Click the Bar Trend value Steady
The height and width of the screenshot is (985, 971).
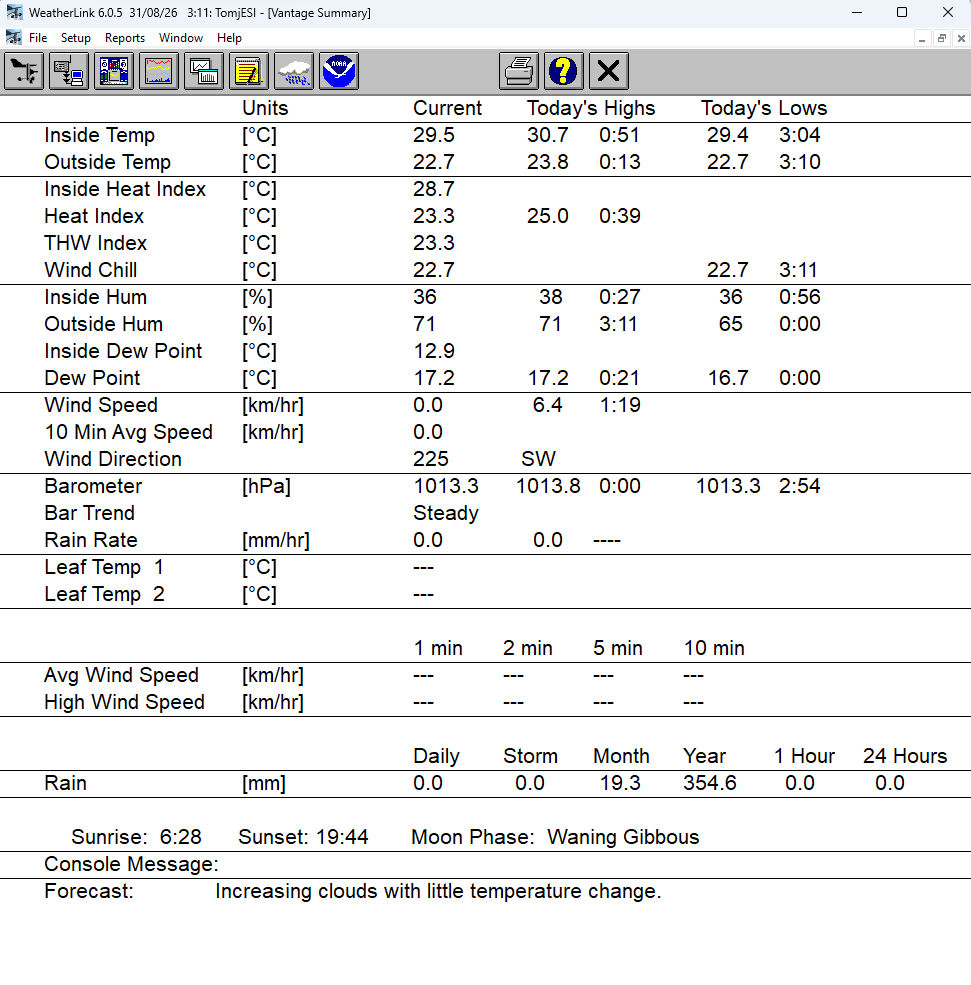tap(446, 513)
